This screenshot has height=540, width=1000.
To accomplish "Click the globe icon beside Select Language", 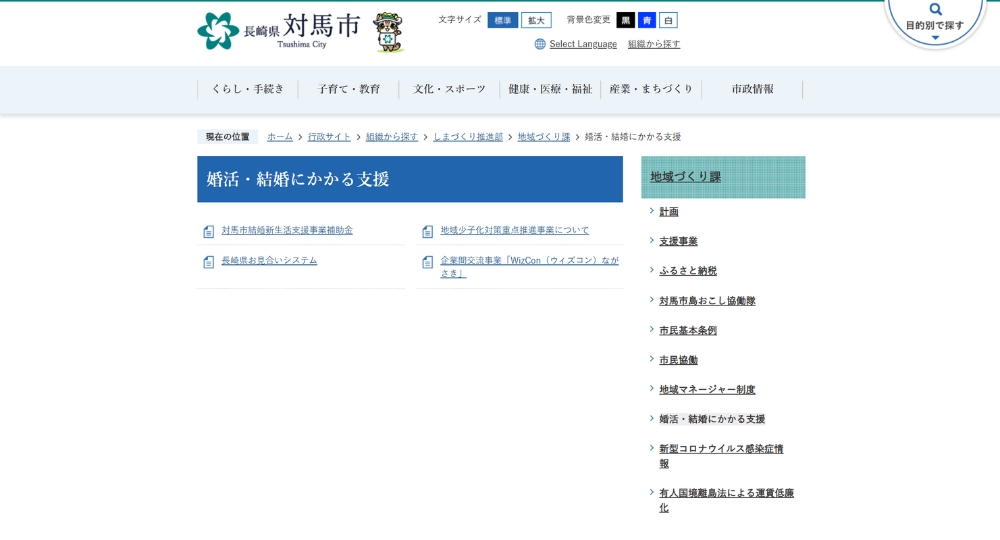I will (x=540, y=44).
